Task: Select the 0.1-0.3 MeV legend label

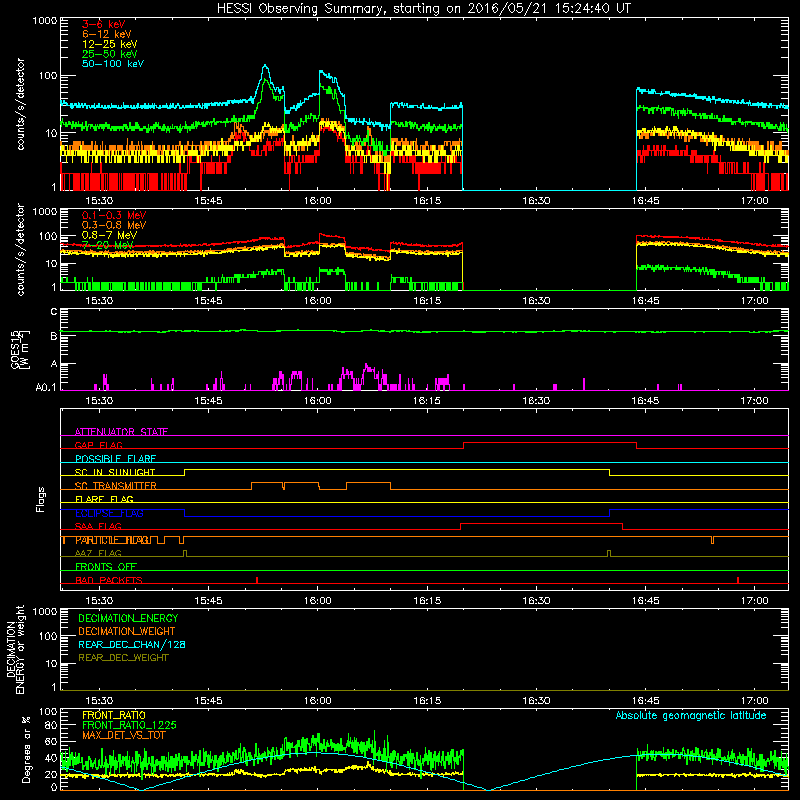Action: click(114, 215)
